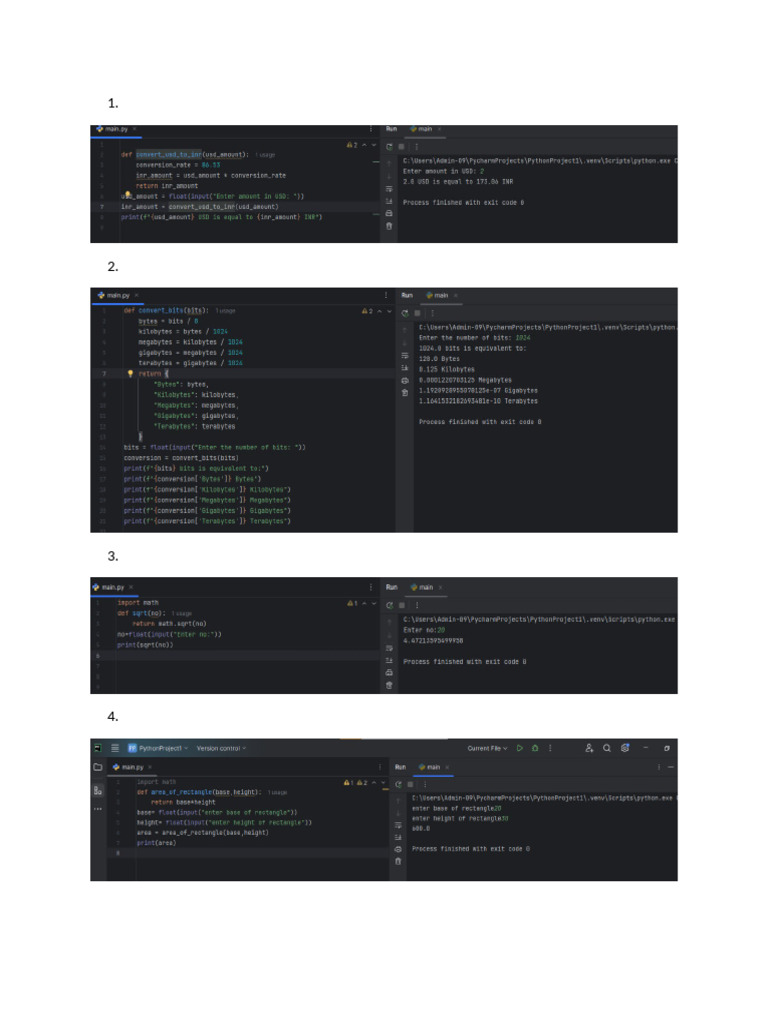
Task: Open More tool windows ellipsis, screenshot 4 sidebar
Action: pyautogui.click(x=98, y=809)
